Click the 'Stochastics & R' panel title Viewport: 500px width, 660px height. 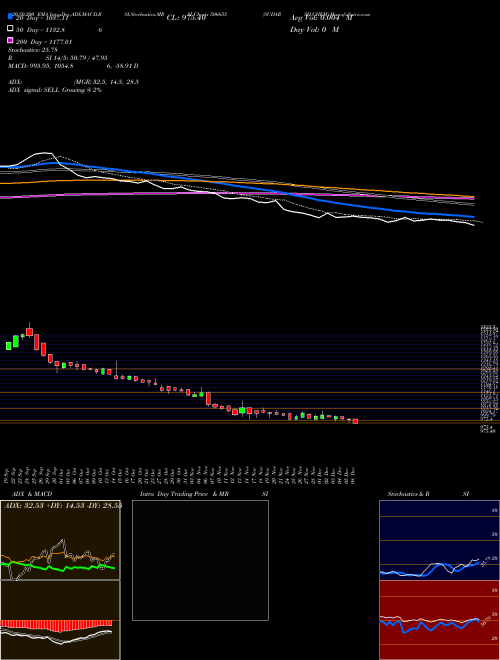409,494
